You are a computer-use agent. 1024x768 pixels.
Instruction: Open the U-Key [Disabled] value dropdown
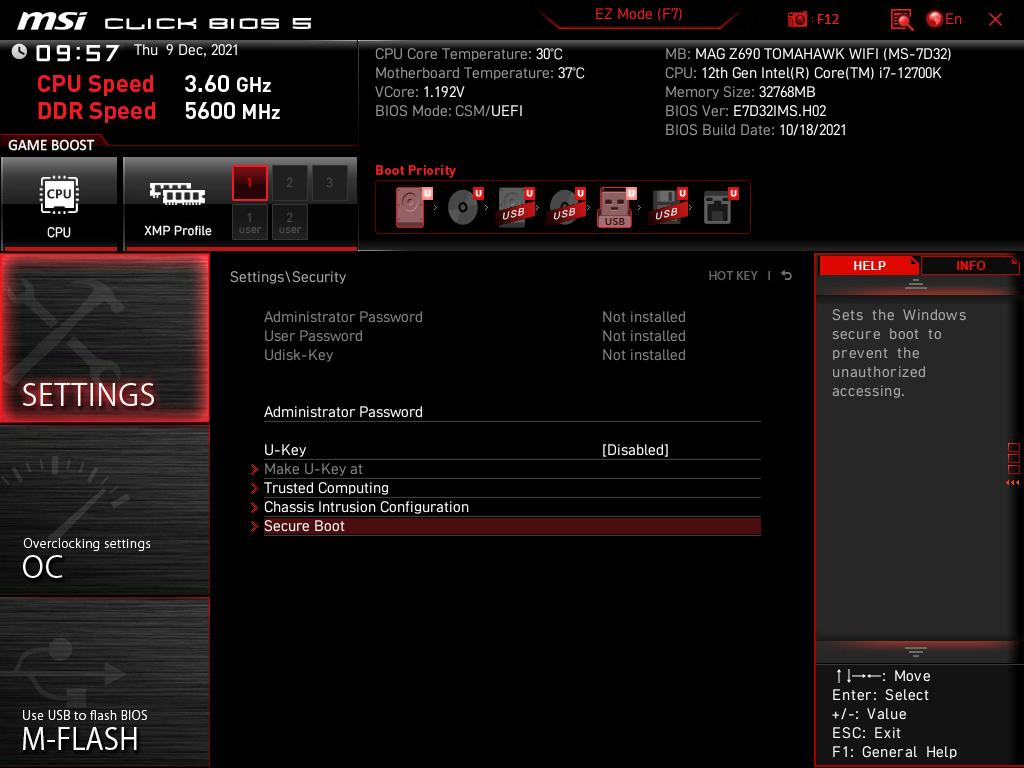[635, 450]
